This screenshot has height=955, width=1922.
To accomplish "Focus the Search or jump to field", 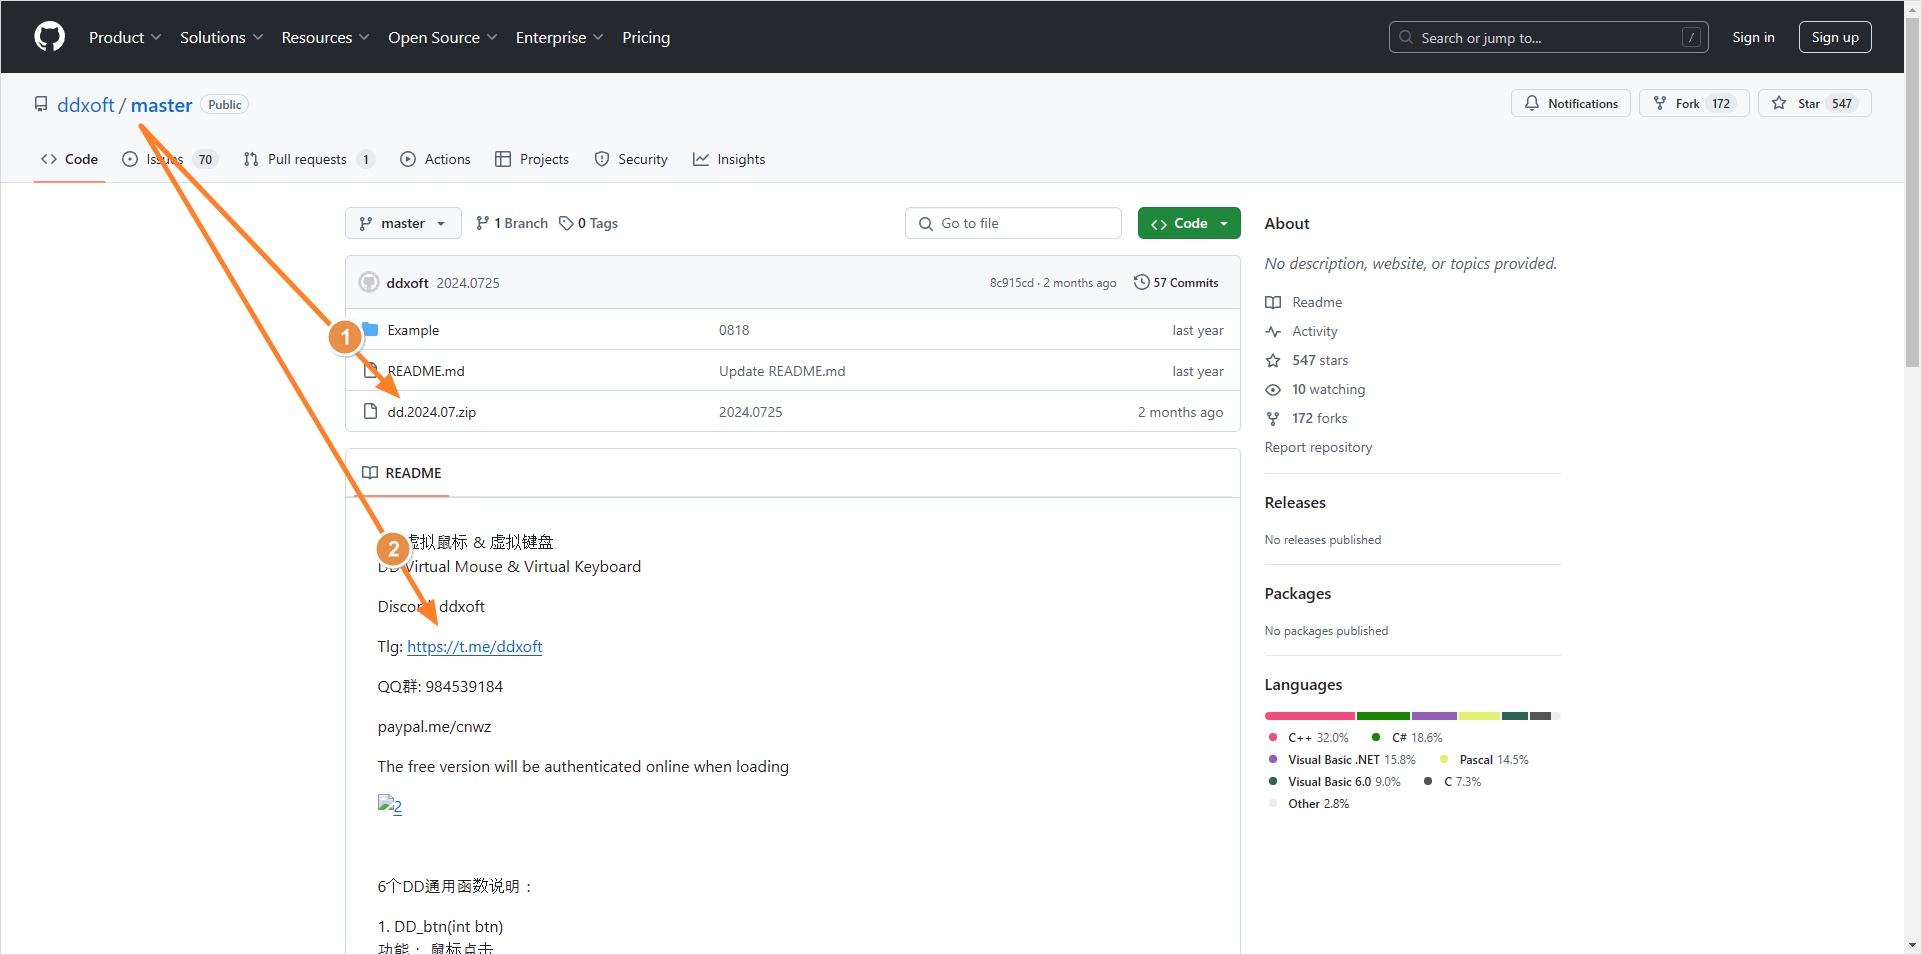I will [1548, 37].
